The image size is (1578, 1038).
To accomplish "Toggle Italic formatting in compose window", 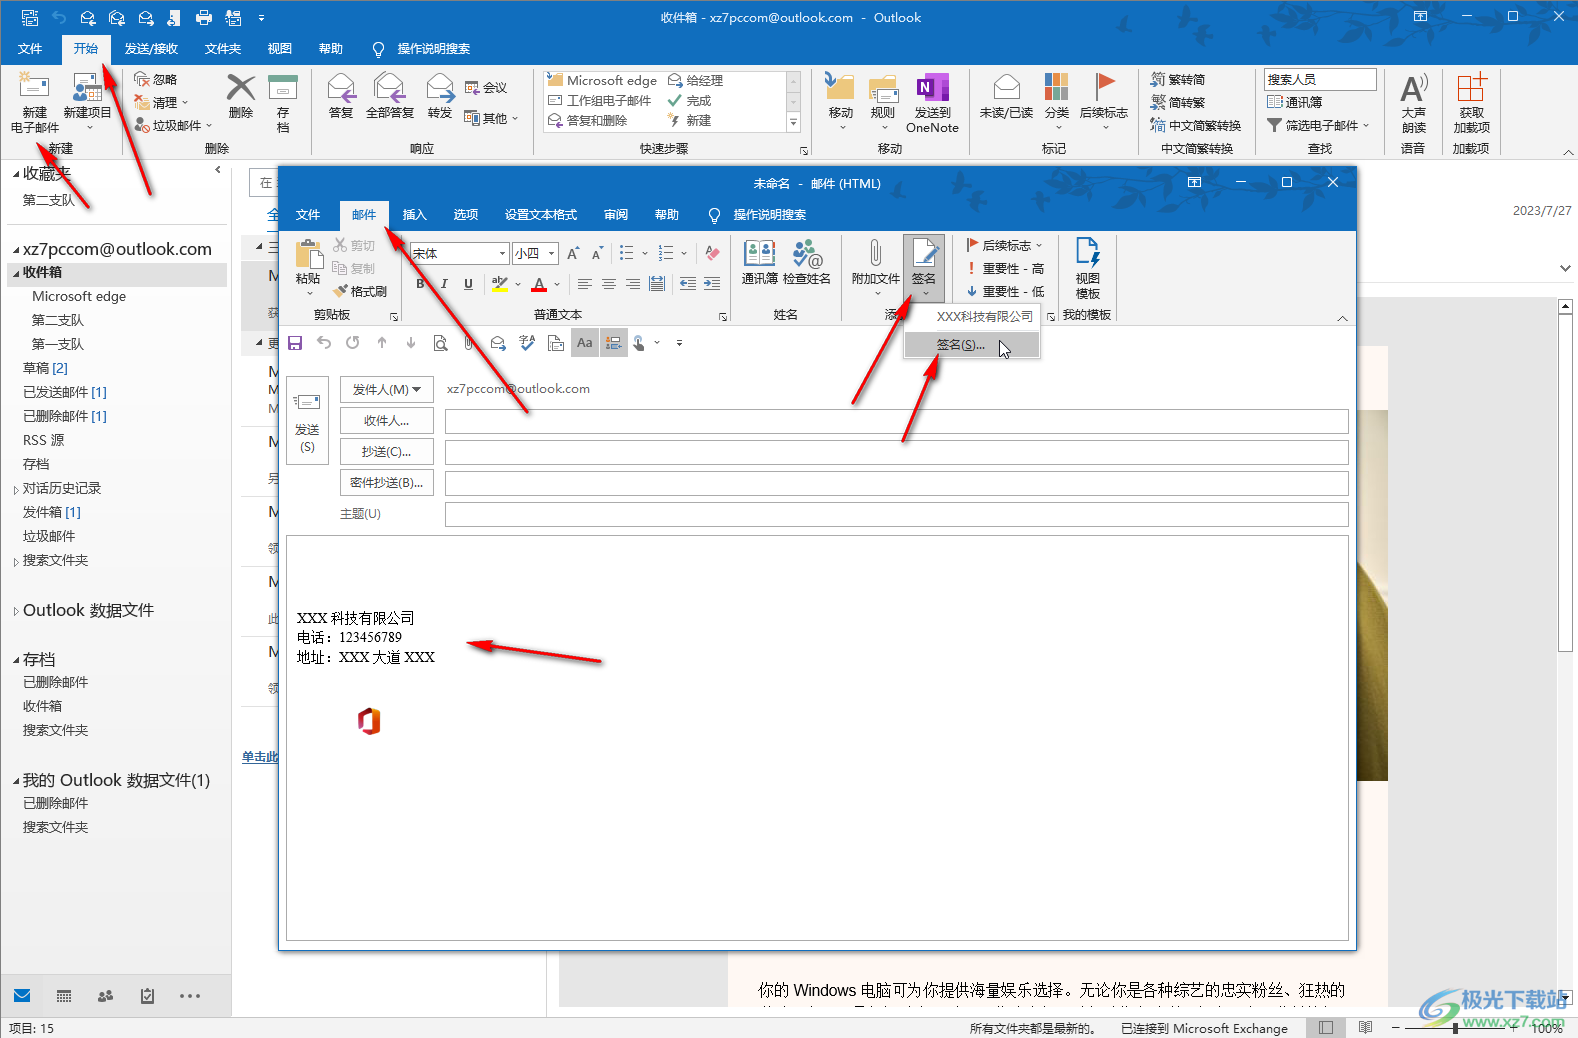I will (444, 284).
